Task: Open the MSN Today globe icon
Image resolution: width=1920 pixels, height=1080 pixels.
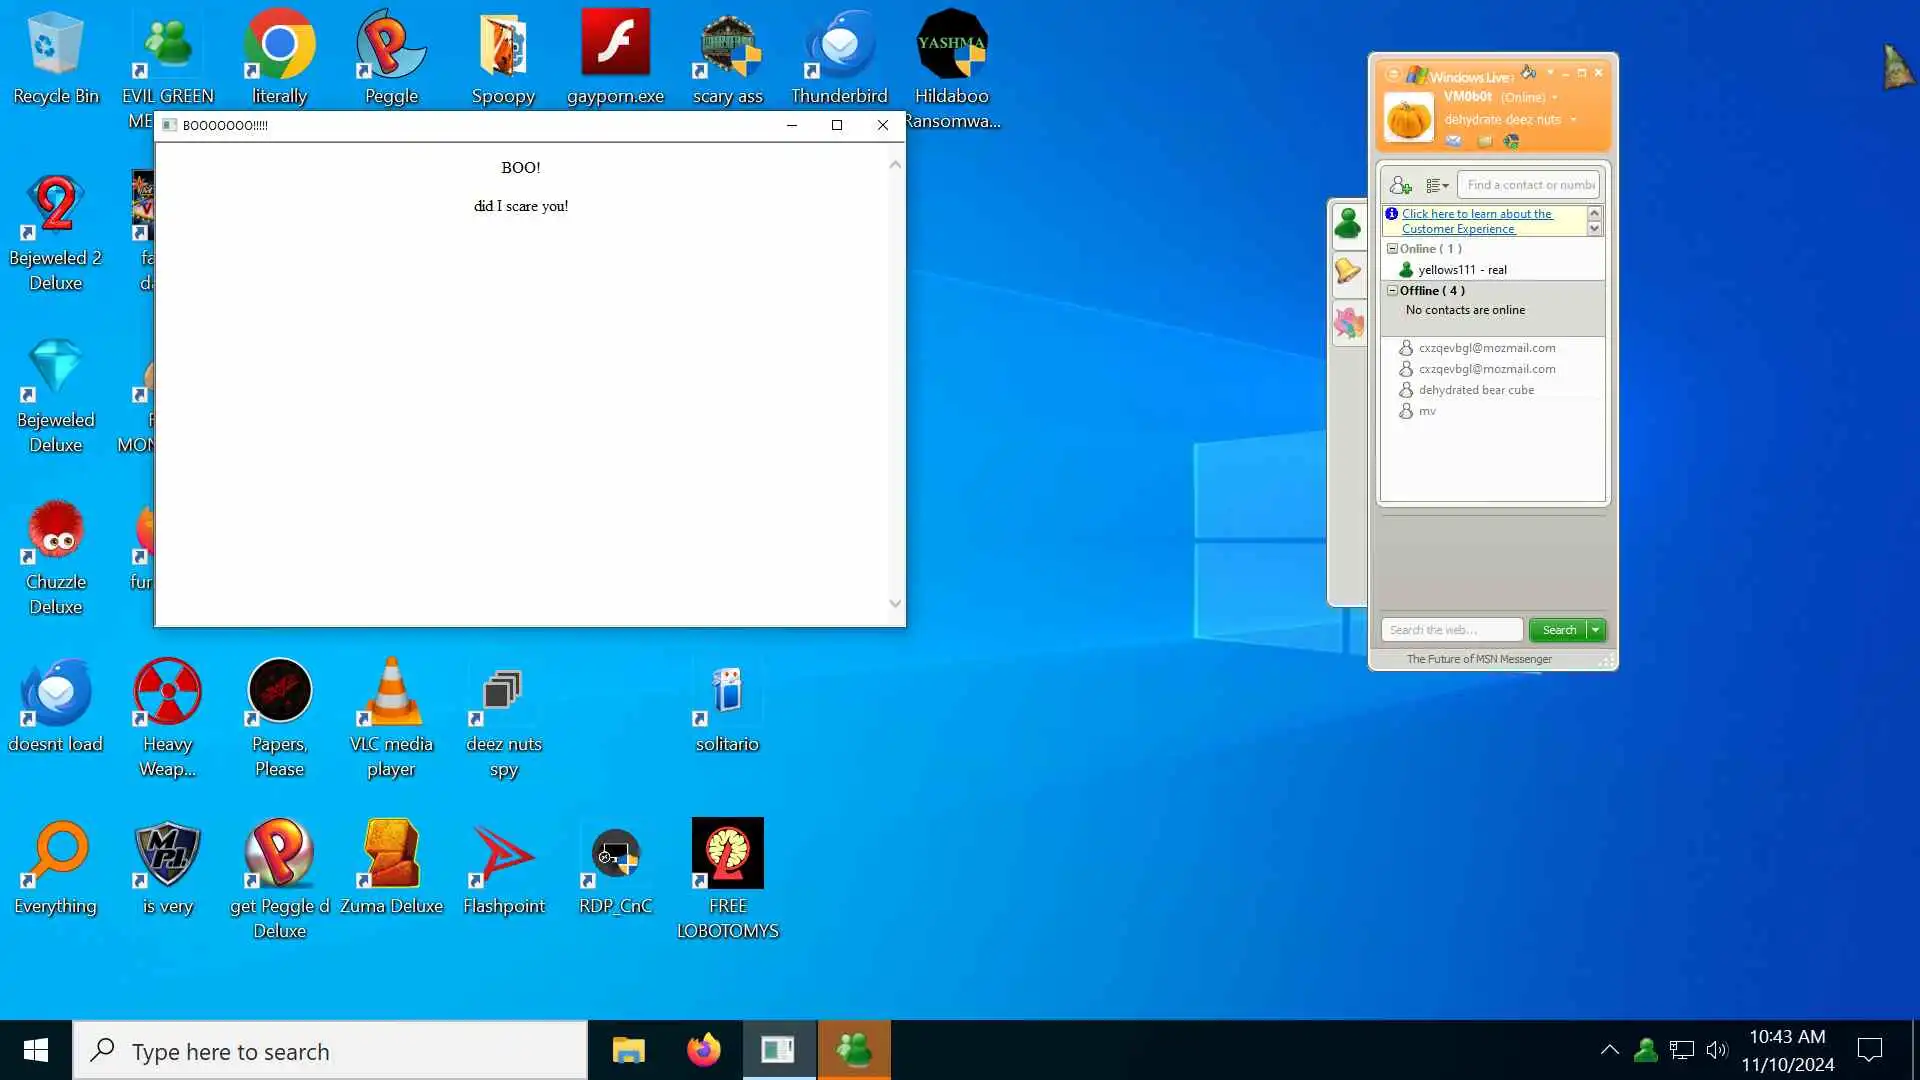Action: coord(1511,141)
